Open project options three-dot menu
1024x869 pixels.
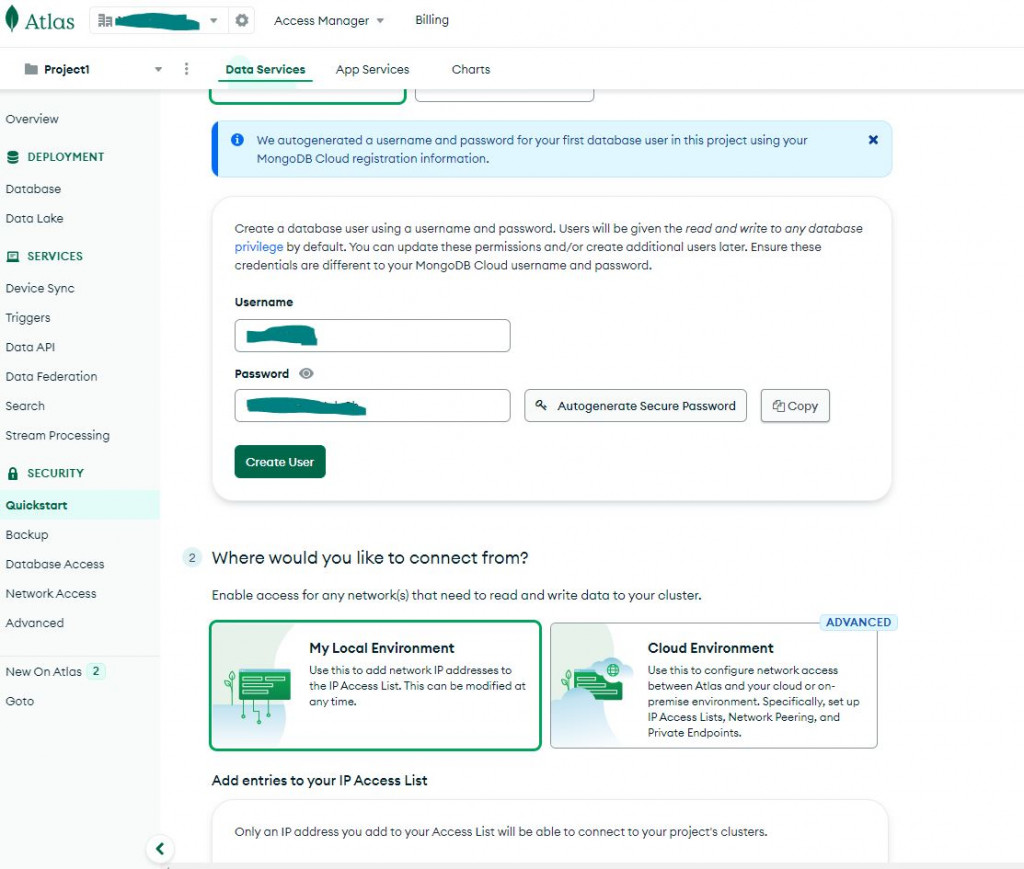186,69
